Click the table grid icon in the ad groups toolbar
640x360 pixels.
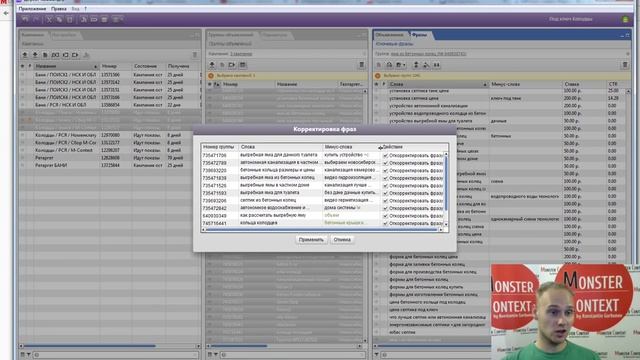pos(242,65)
